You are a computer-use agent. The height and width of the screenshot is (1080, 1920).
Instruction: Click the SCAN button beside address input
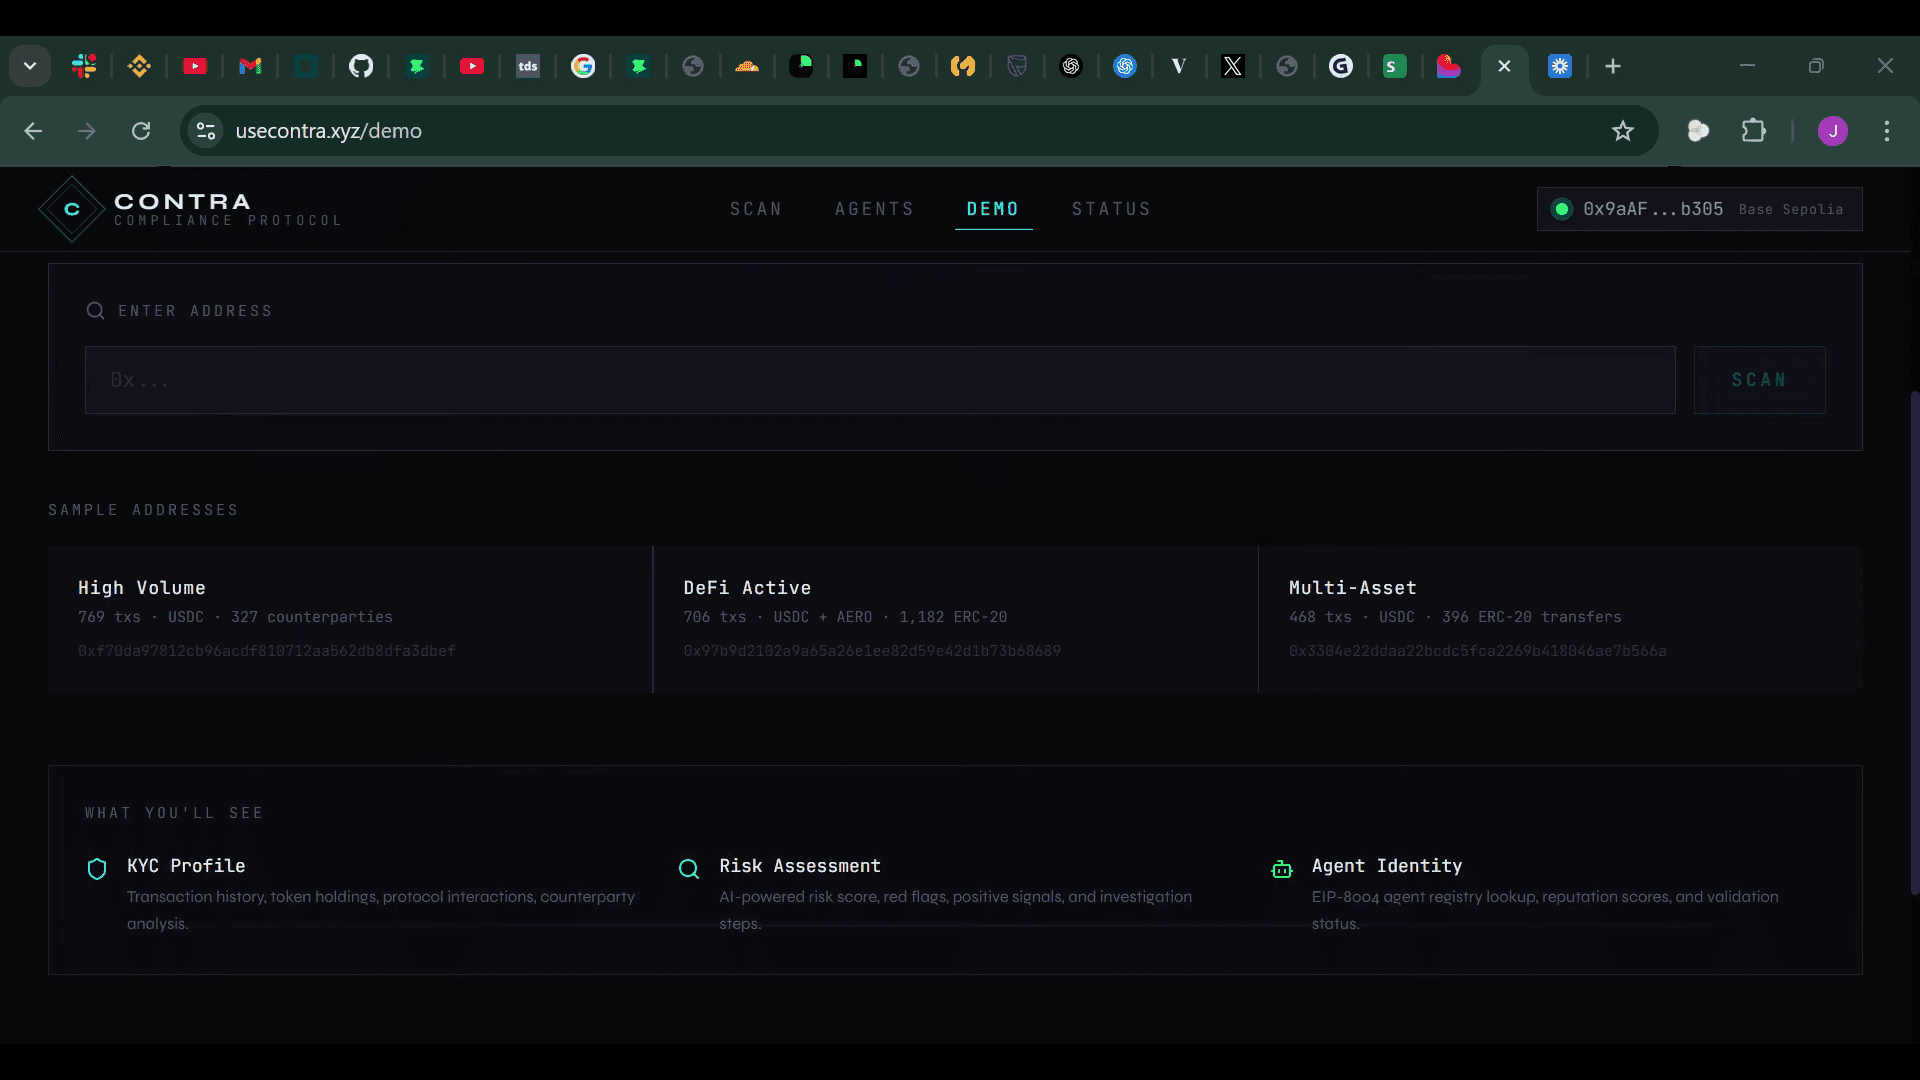pyautogui.click(x=1759, y=380)
